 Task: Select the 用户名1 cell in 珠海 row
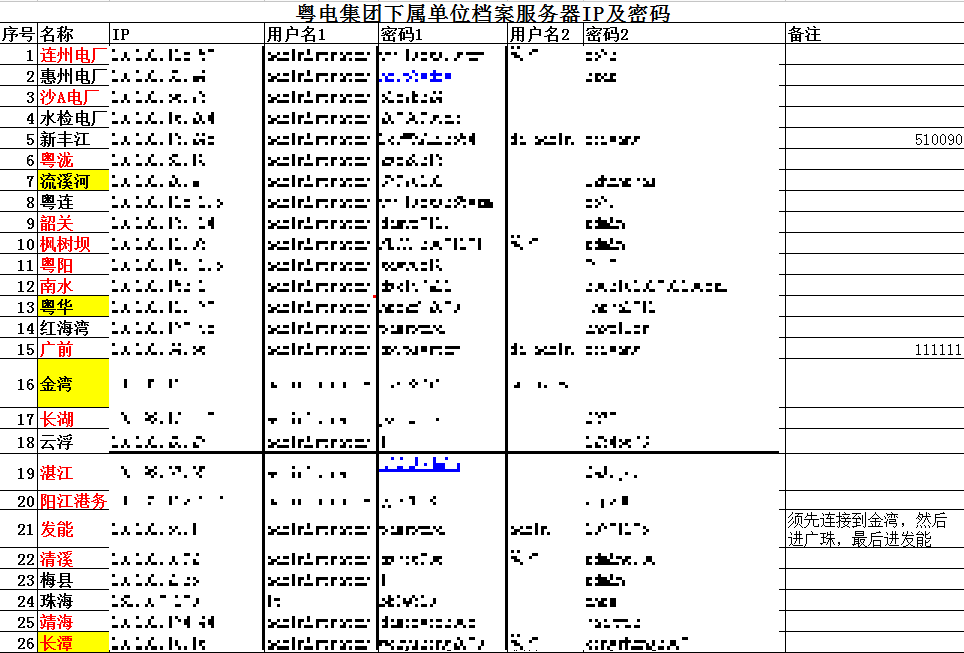click(x=320, y=600)
